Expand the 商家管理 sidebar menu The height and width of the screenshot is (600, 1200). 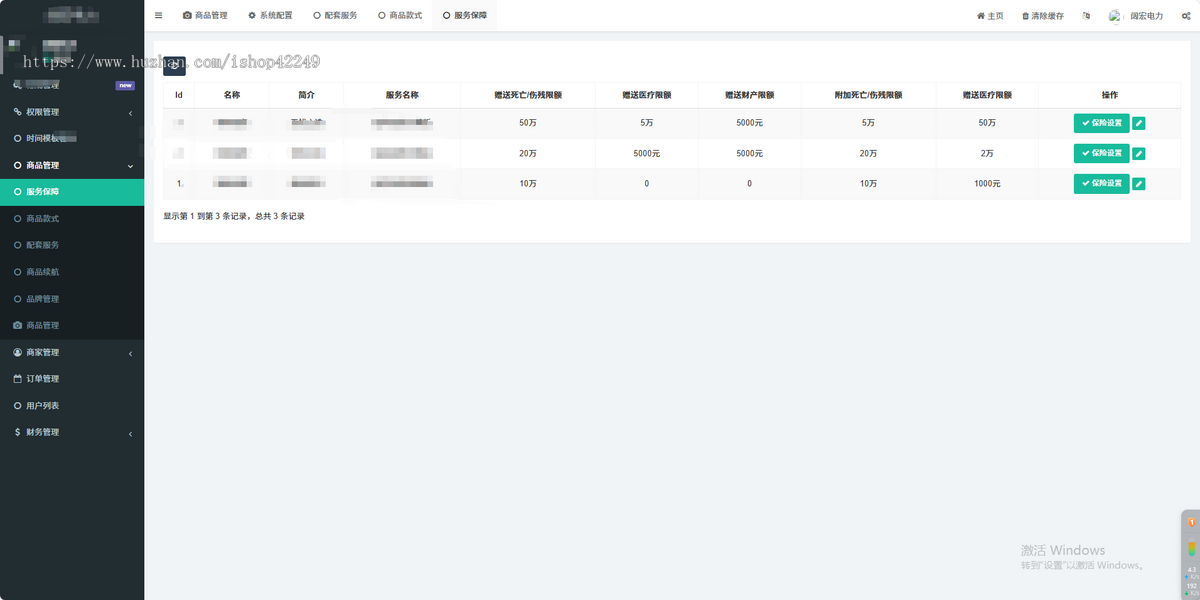[x=72, y=352]
